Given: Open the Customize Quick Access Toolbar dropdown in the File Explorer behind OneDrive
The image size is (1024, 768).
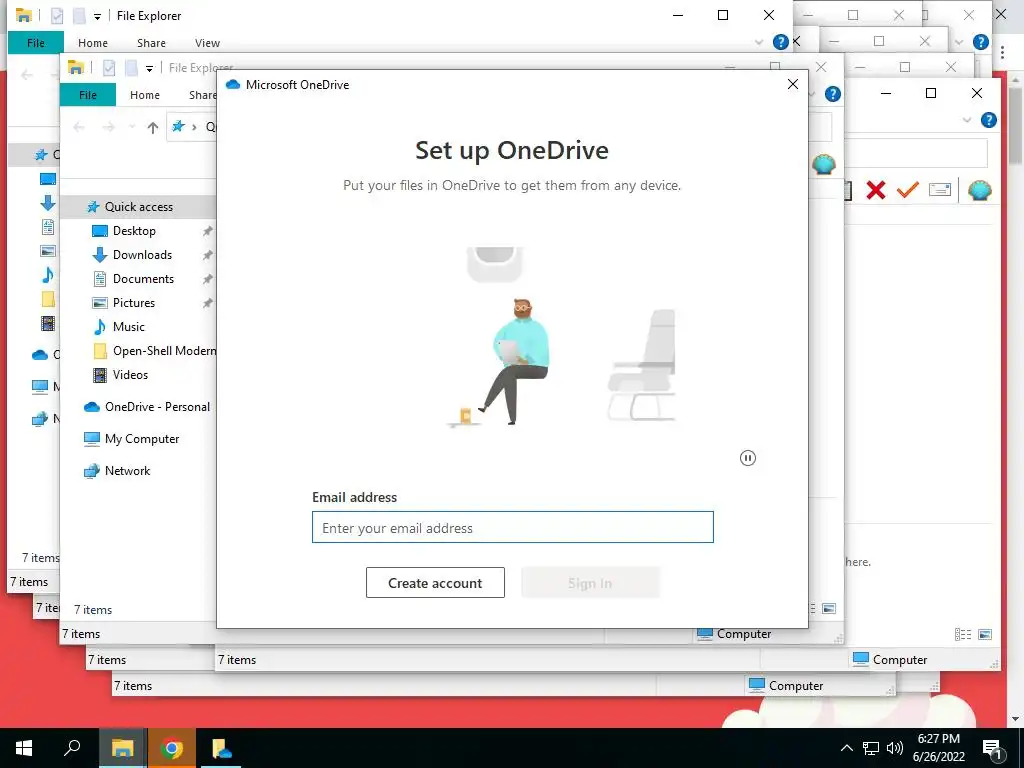Looking at the screenshot, I should (x=149, y=69).
